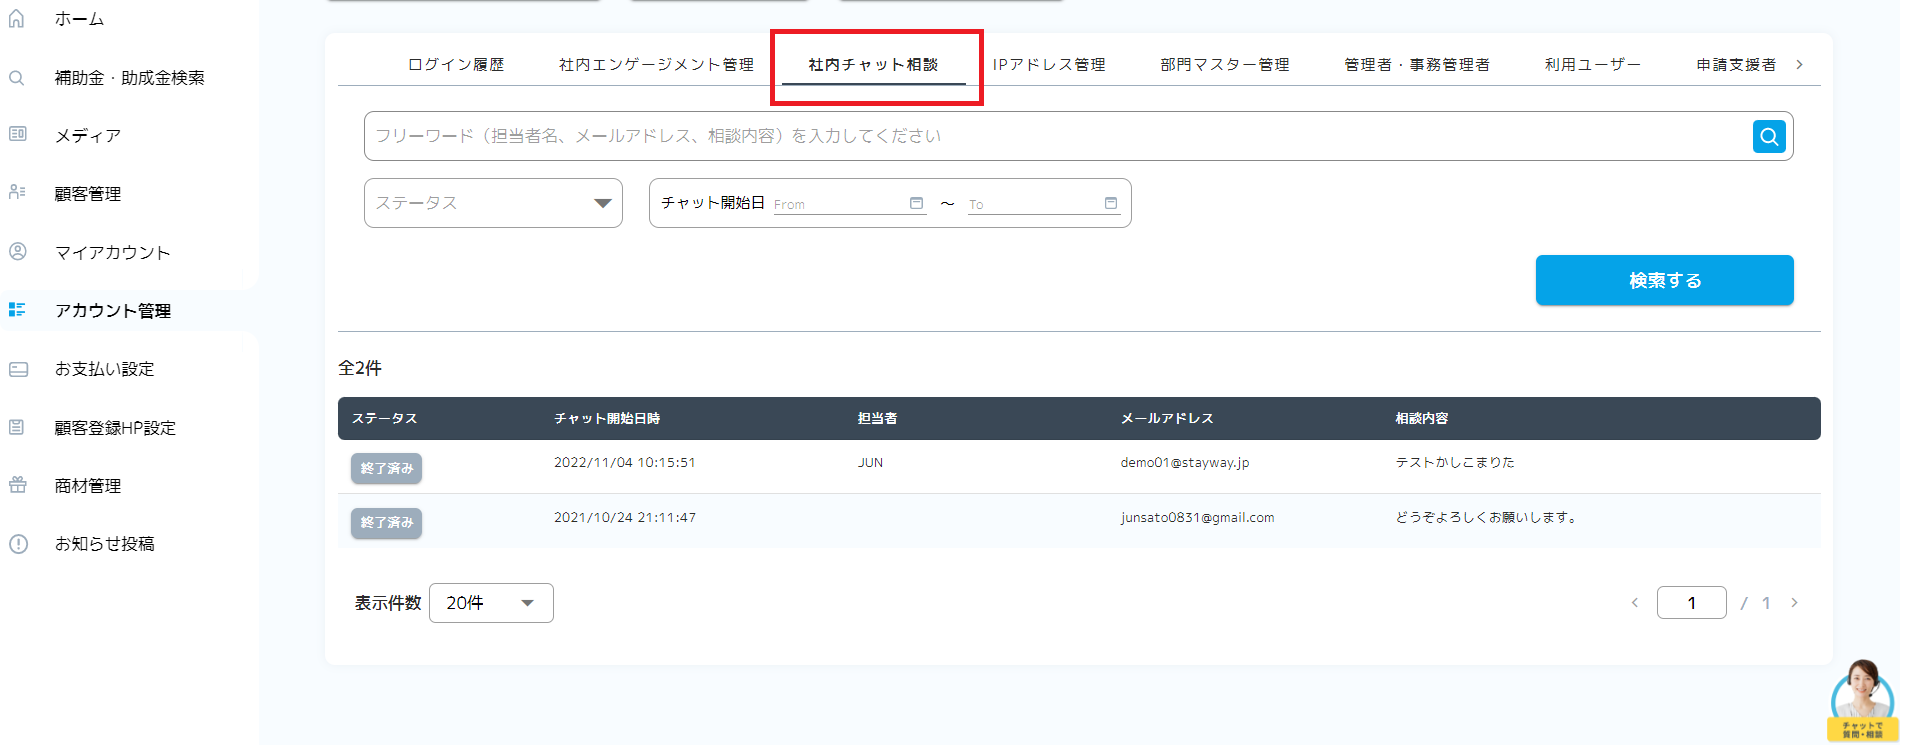Click 終了済み badge in the JUN row
Viewport: 1912px width, 745px height.
coord(386,468)
